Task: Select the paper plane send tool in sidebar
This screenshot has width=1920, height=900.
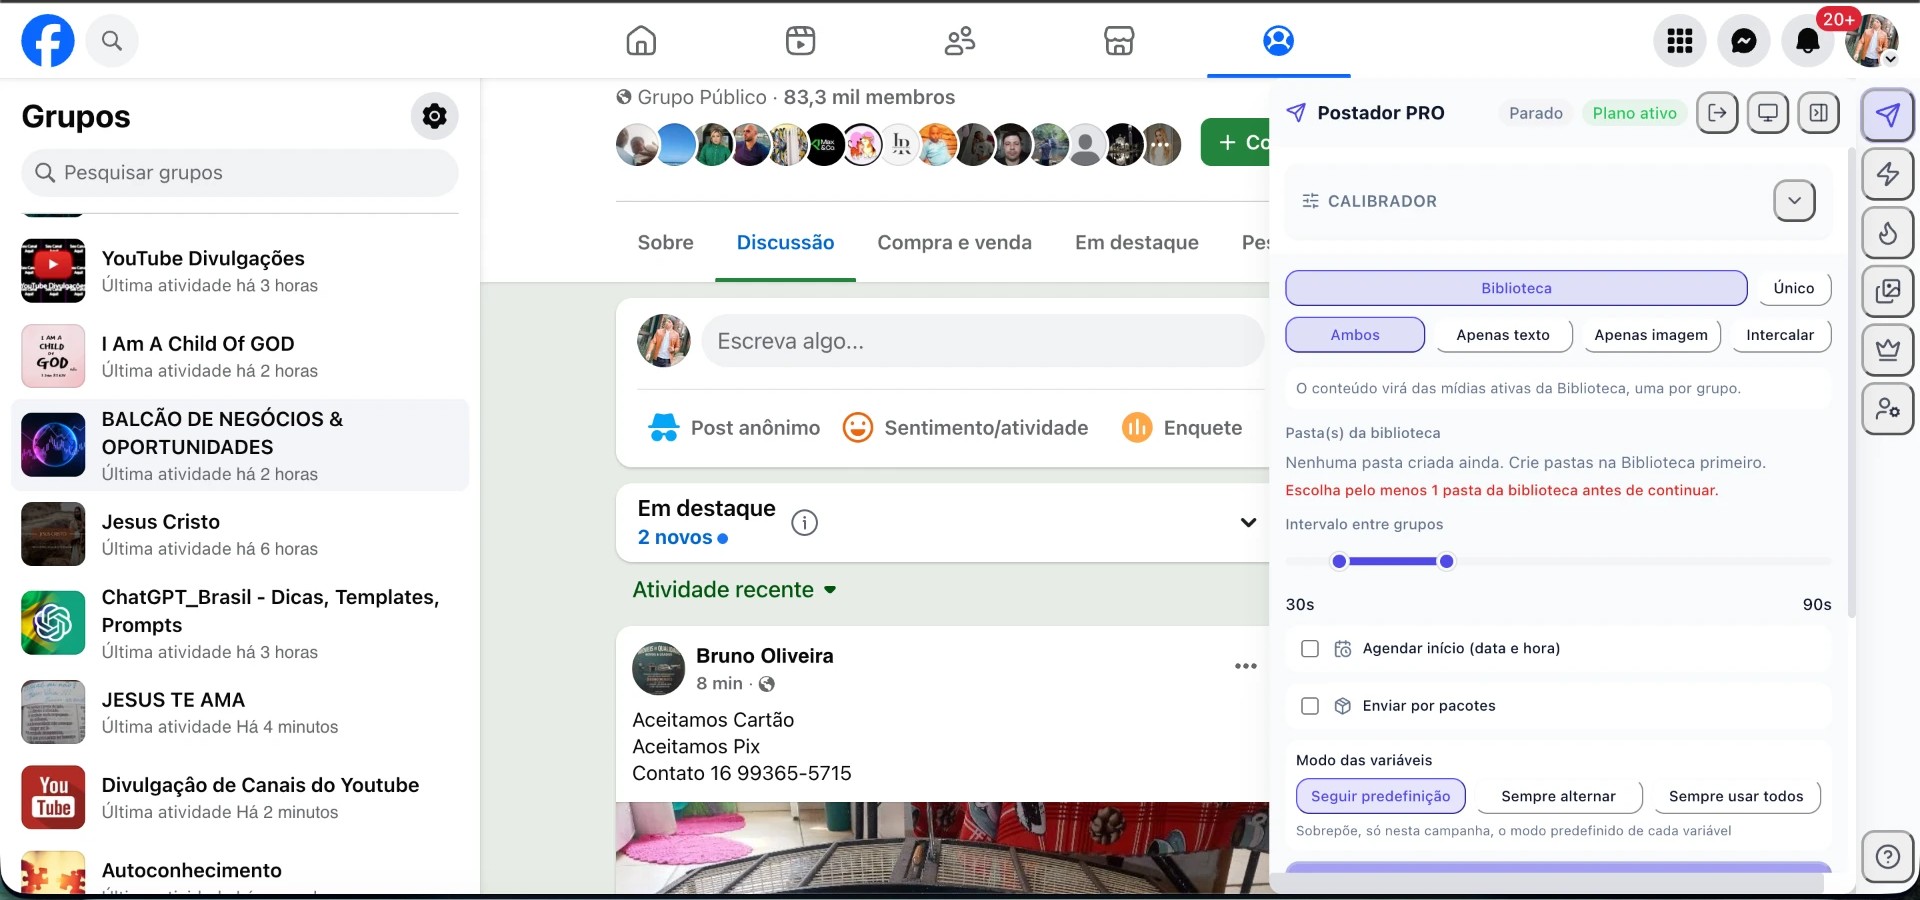Action: click(1888, 115)
